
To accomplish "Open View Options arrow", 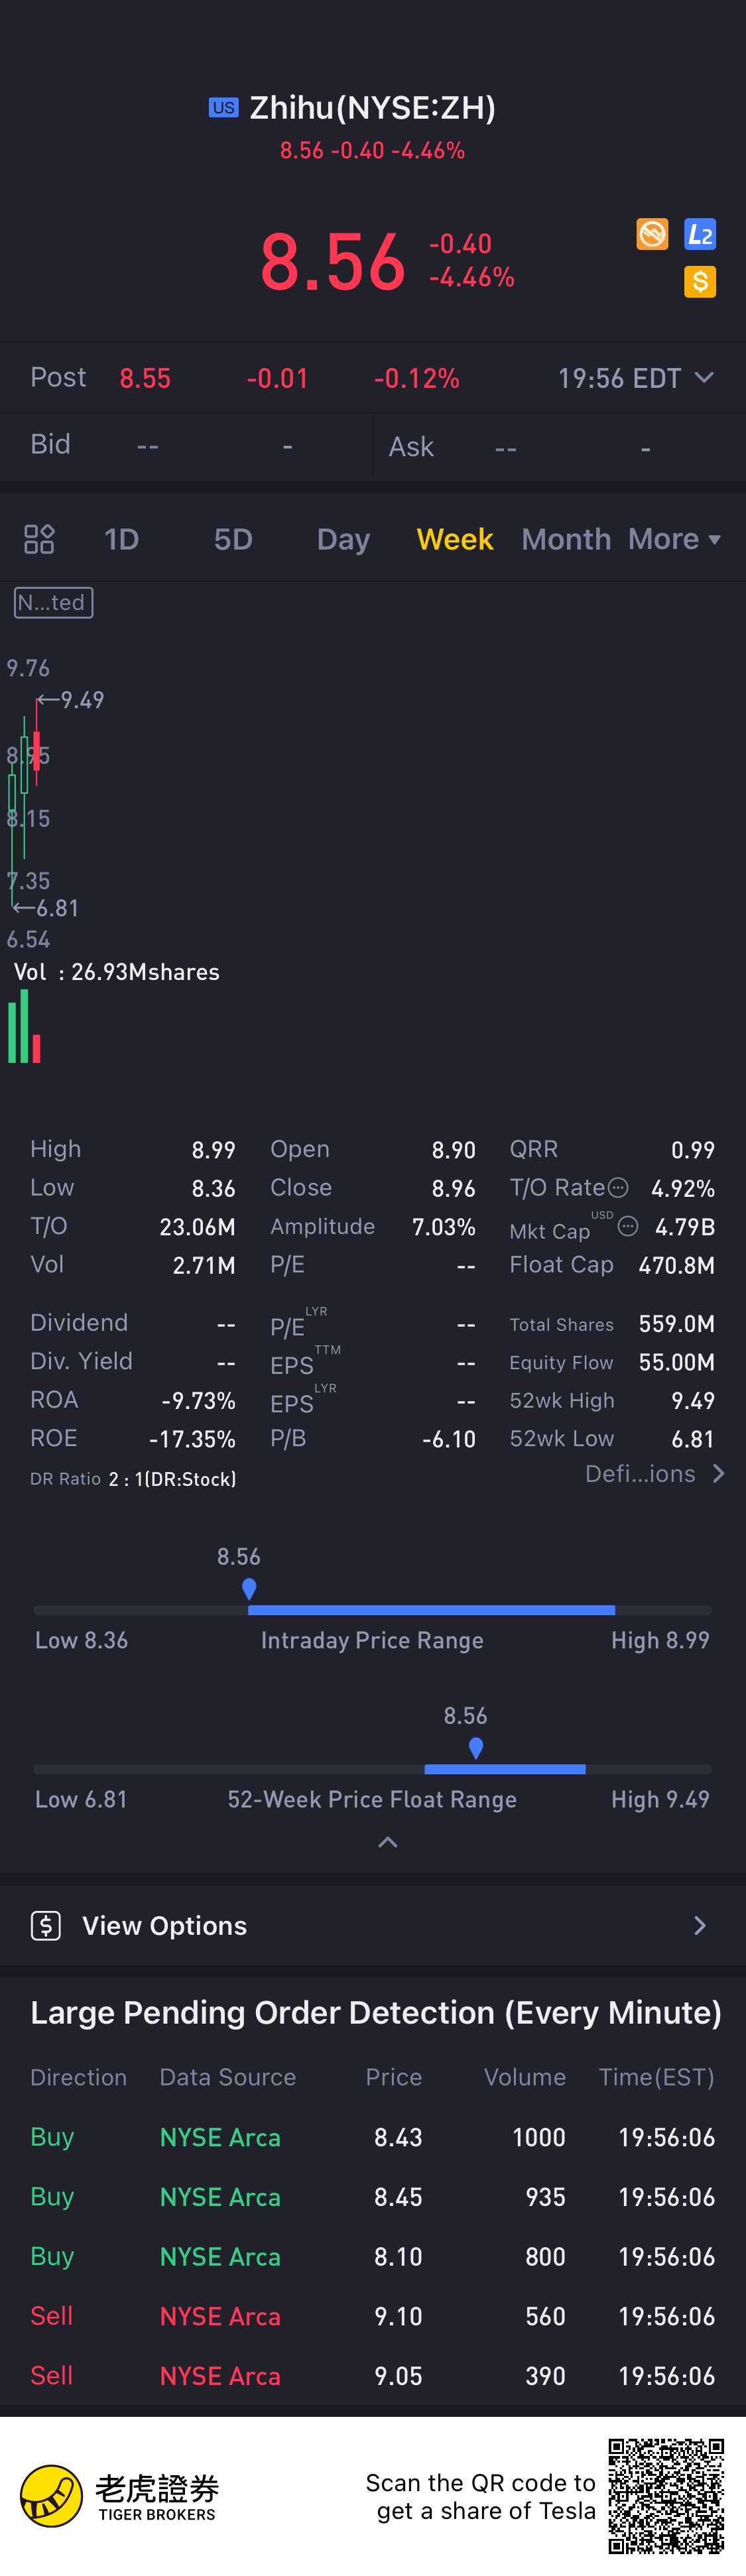I will coord(700,1925).
